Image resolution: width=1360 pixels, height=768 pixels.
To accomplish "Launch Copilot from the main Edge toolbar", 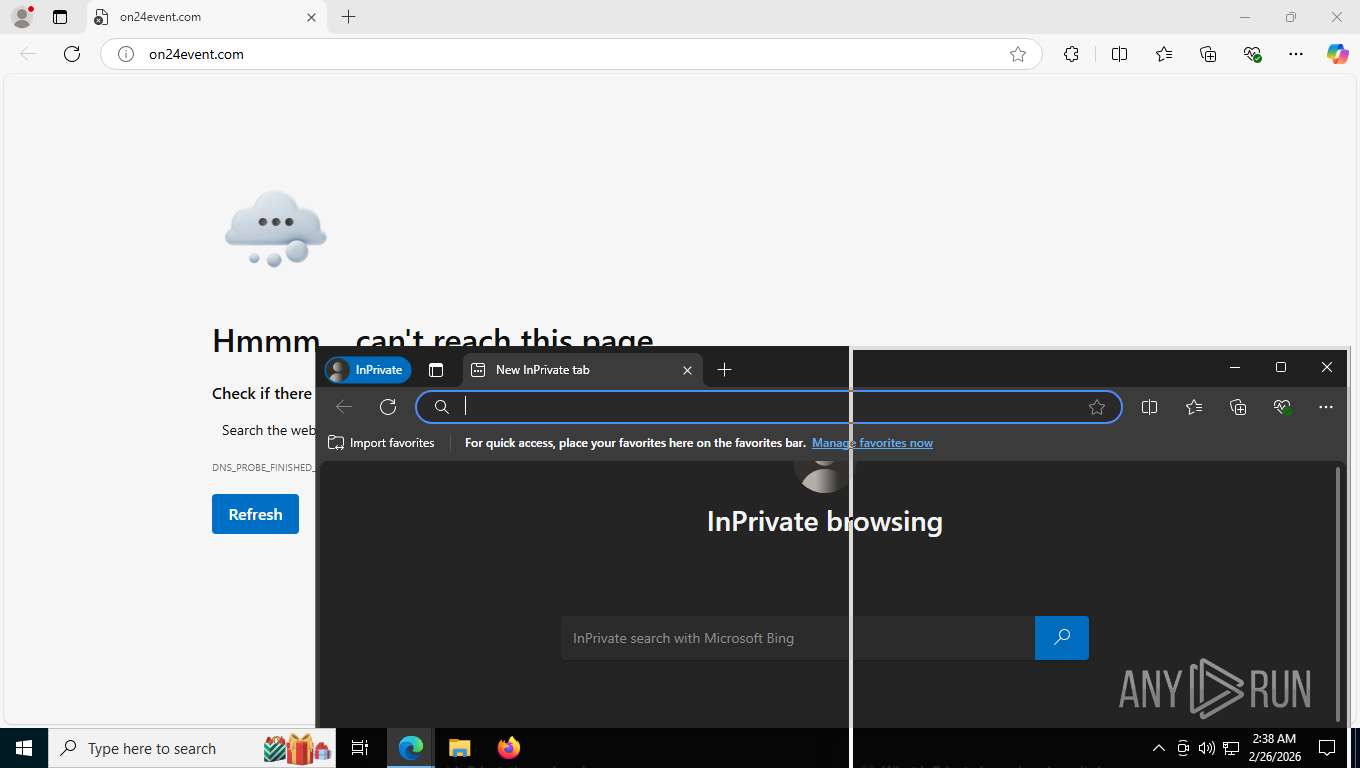I will point(1338,54).
